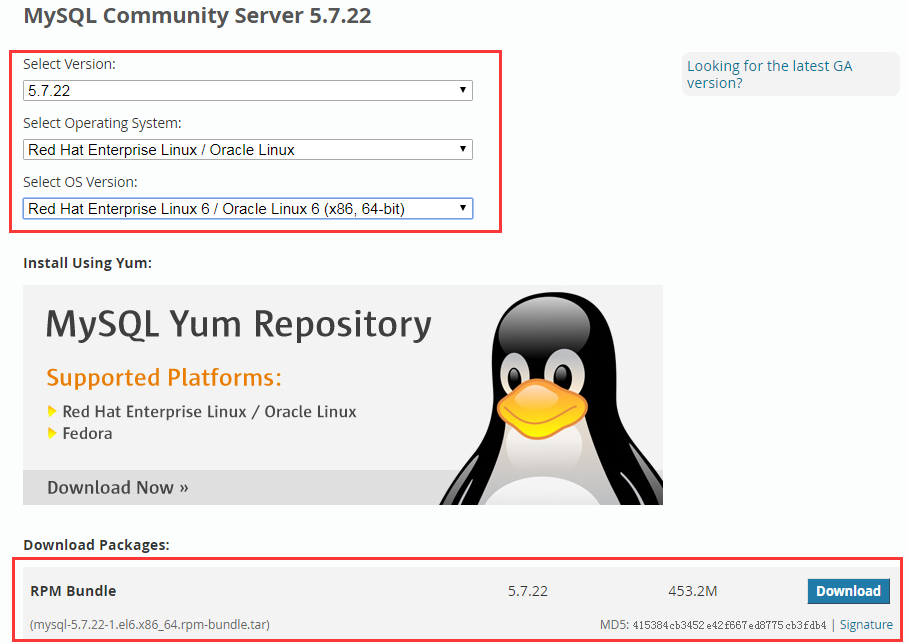Viewport: 908px width, 644px height.
Task: Click the 'RPM Bundle' package name
Action: 73,591
